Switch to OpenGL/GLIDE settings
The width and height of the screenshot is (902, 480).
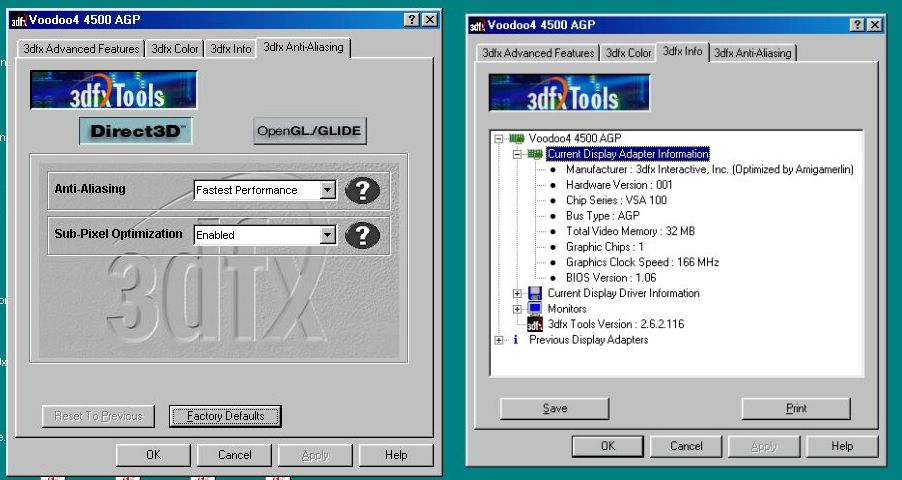point(309,131)
